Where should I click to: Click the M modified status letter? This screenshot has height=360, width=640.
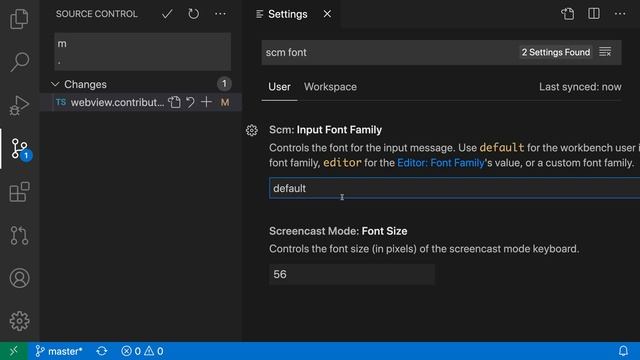pos(225,102)
